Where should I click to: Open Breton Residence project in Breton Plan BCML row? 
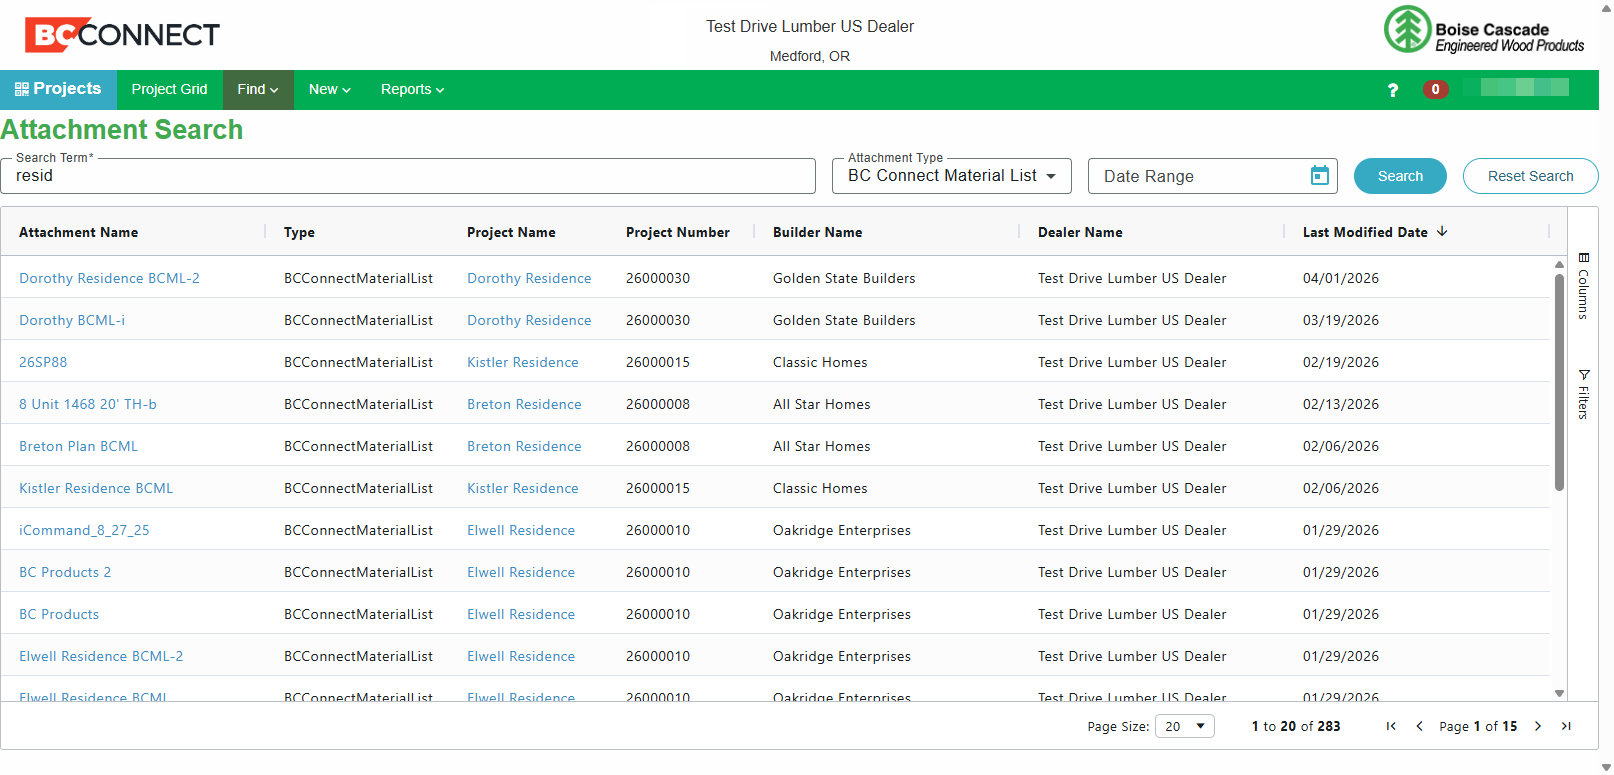pos(524,446)
